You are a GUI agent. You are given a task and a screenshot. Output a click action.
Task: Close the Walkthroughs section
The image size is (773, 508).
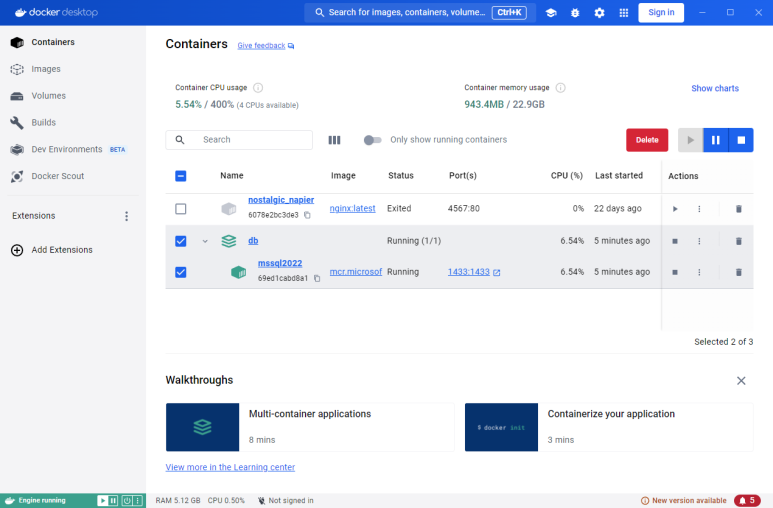(x=741, y=381)
